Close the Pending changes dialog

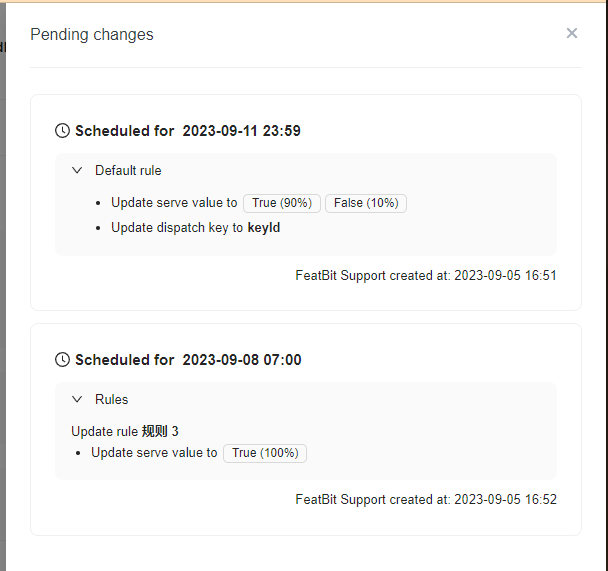point(572,33)
